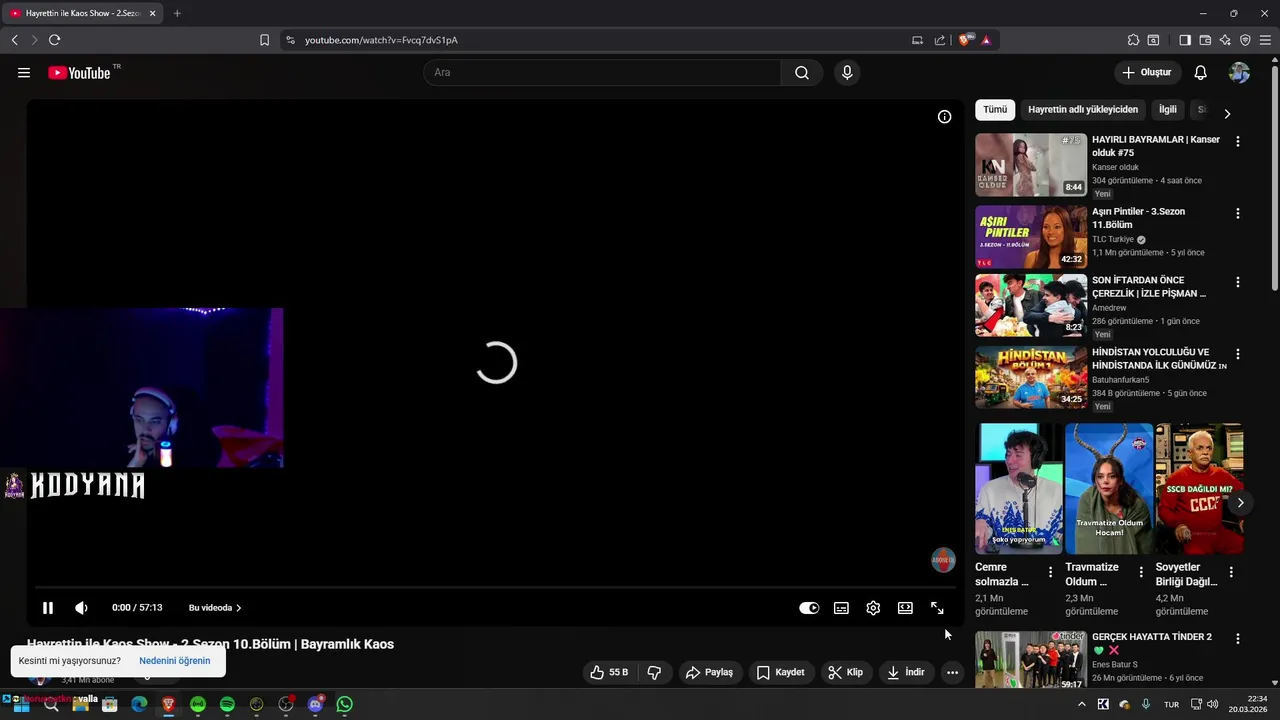The width and height of the screenshot is (1280, 720).
Task: Toggle the browser sidebar panel
Action: coord(1185,40)
